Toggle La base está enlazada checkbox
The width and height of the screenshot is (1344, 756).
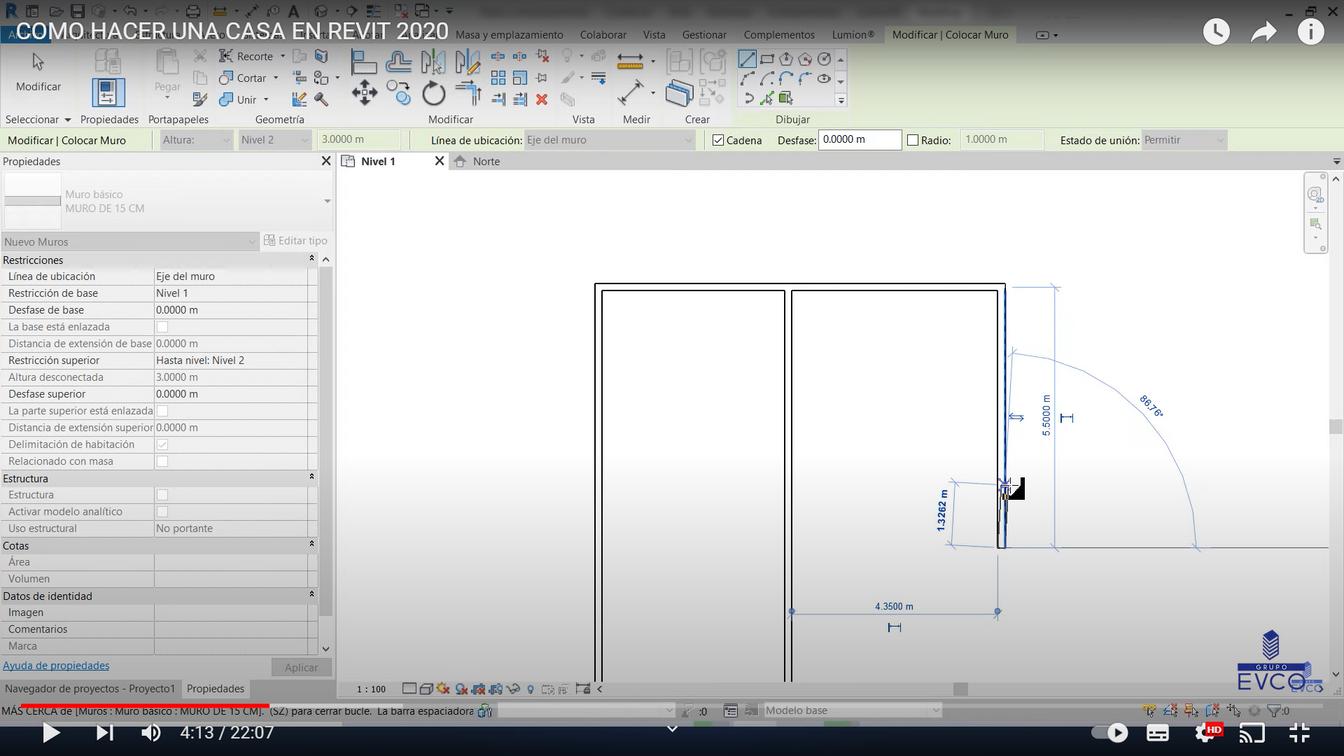pyautogui.click(x=162, y=327)
